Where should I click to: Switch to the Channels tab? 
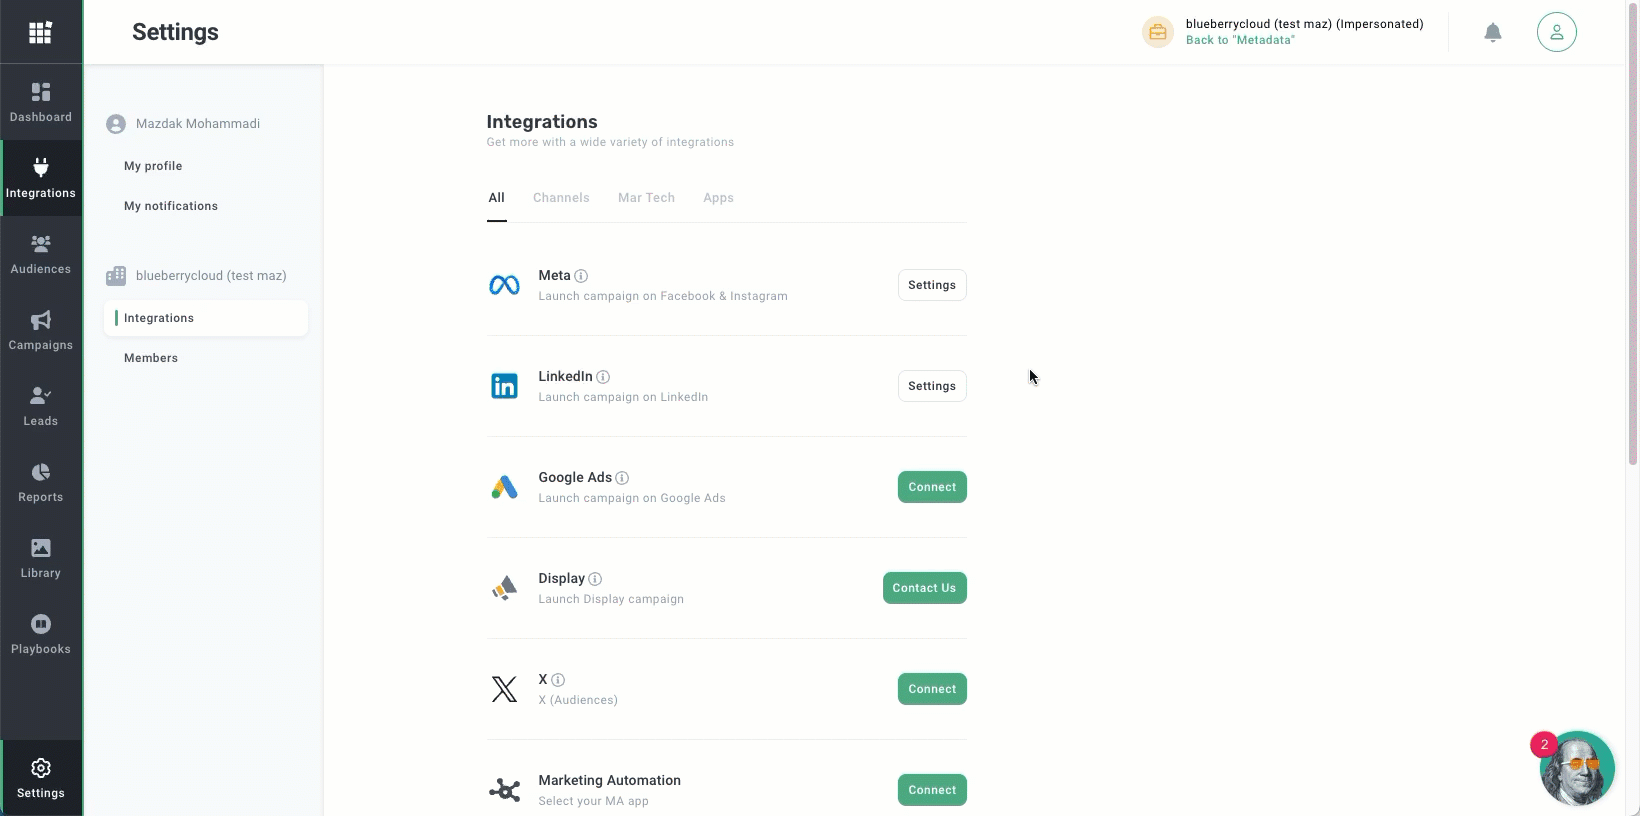coord(561,198)
